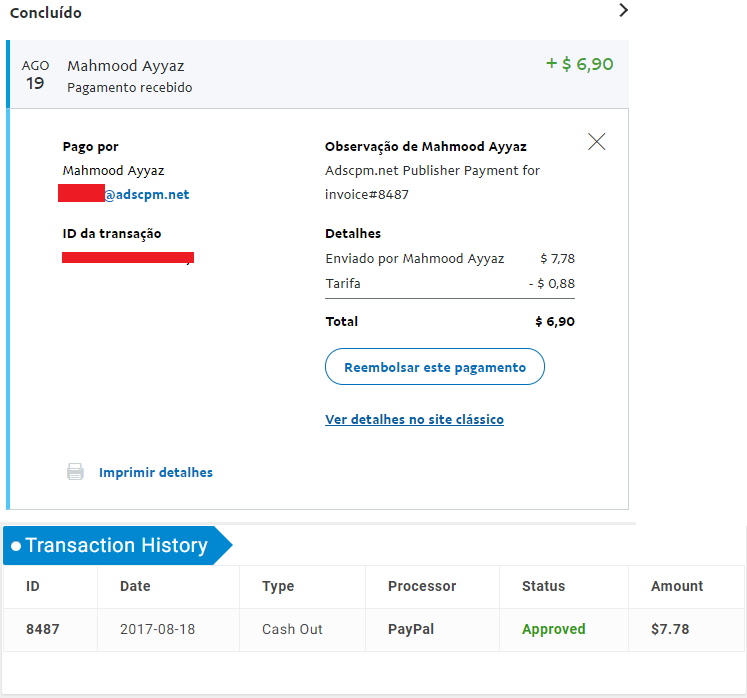Screen dimensions: 747x698
Task: Expand the Concluído section chevron
Action: click(623, 10)
